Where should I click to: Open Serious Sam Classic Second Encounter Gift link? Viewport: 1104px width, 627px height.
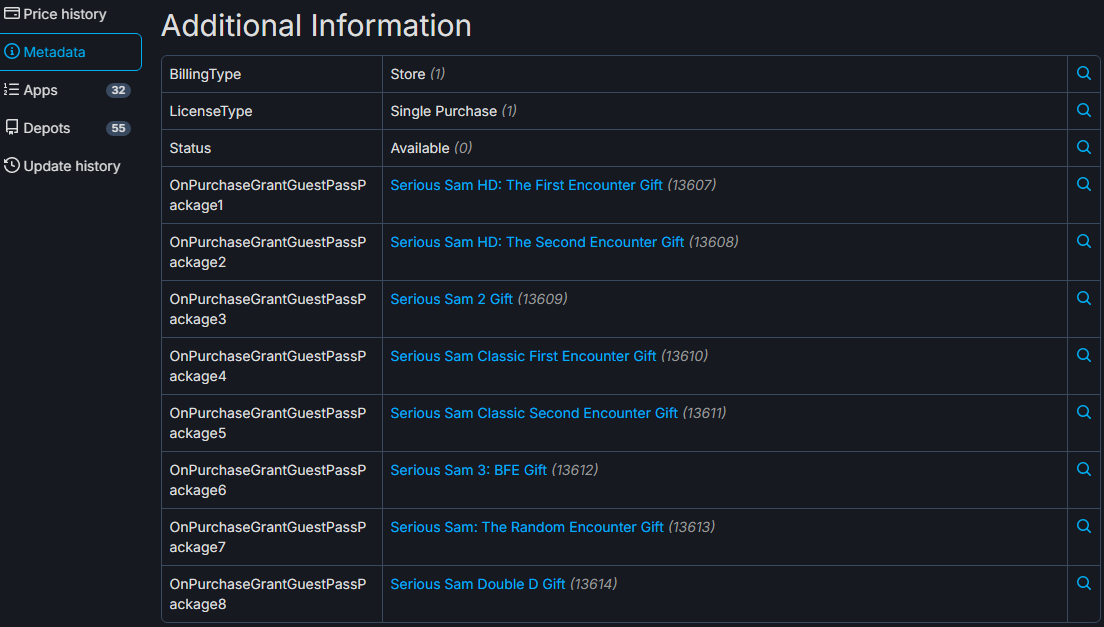click(x=534, y=413)
